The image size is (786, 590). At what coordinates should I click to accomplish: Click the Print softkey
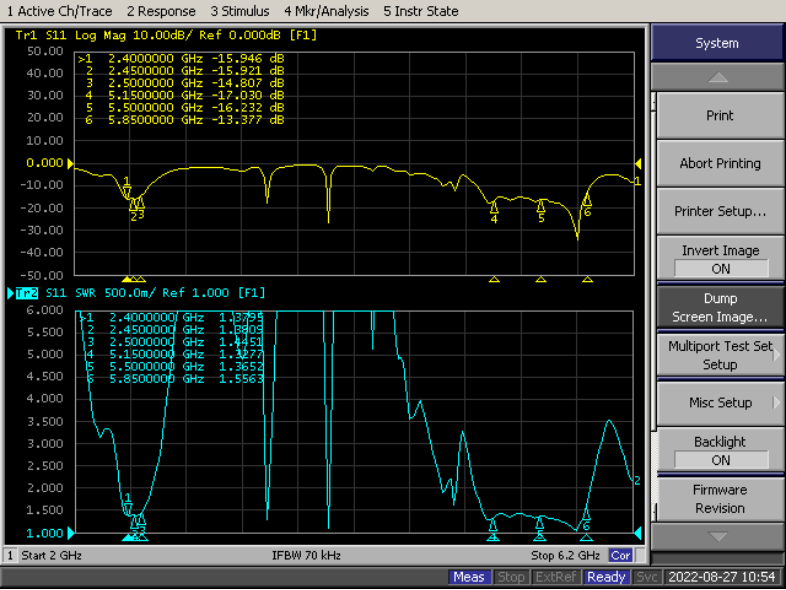click(720, 115)
